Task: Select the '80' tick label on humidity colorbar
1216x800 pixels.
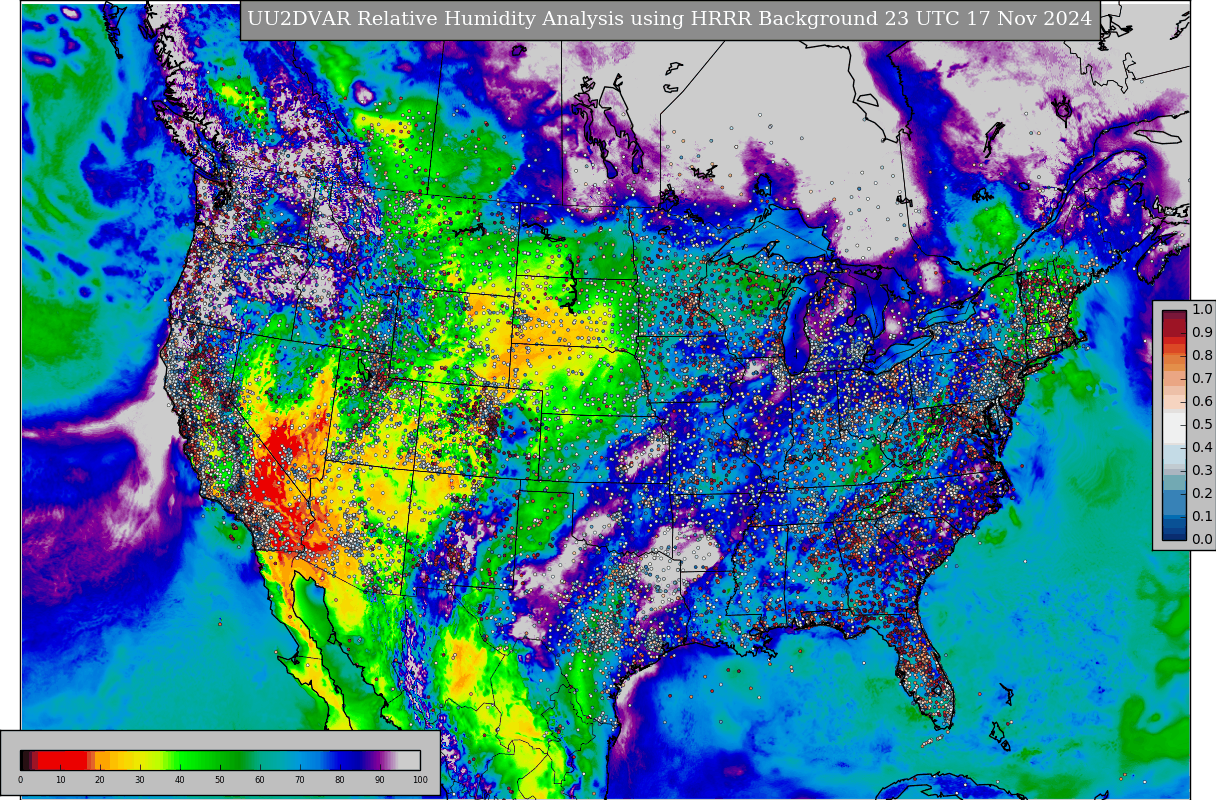Action: (340, 780)
